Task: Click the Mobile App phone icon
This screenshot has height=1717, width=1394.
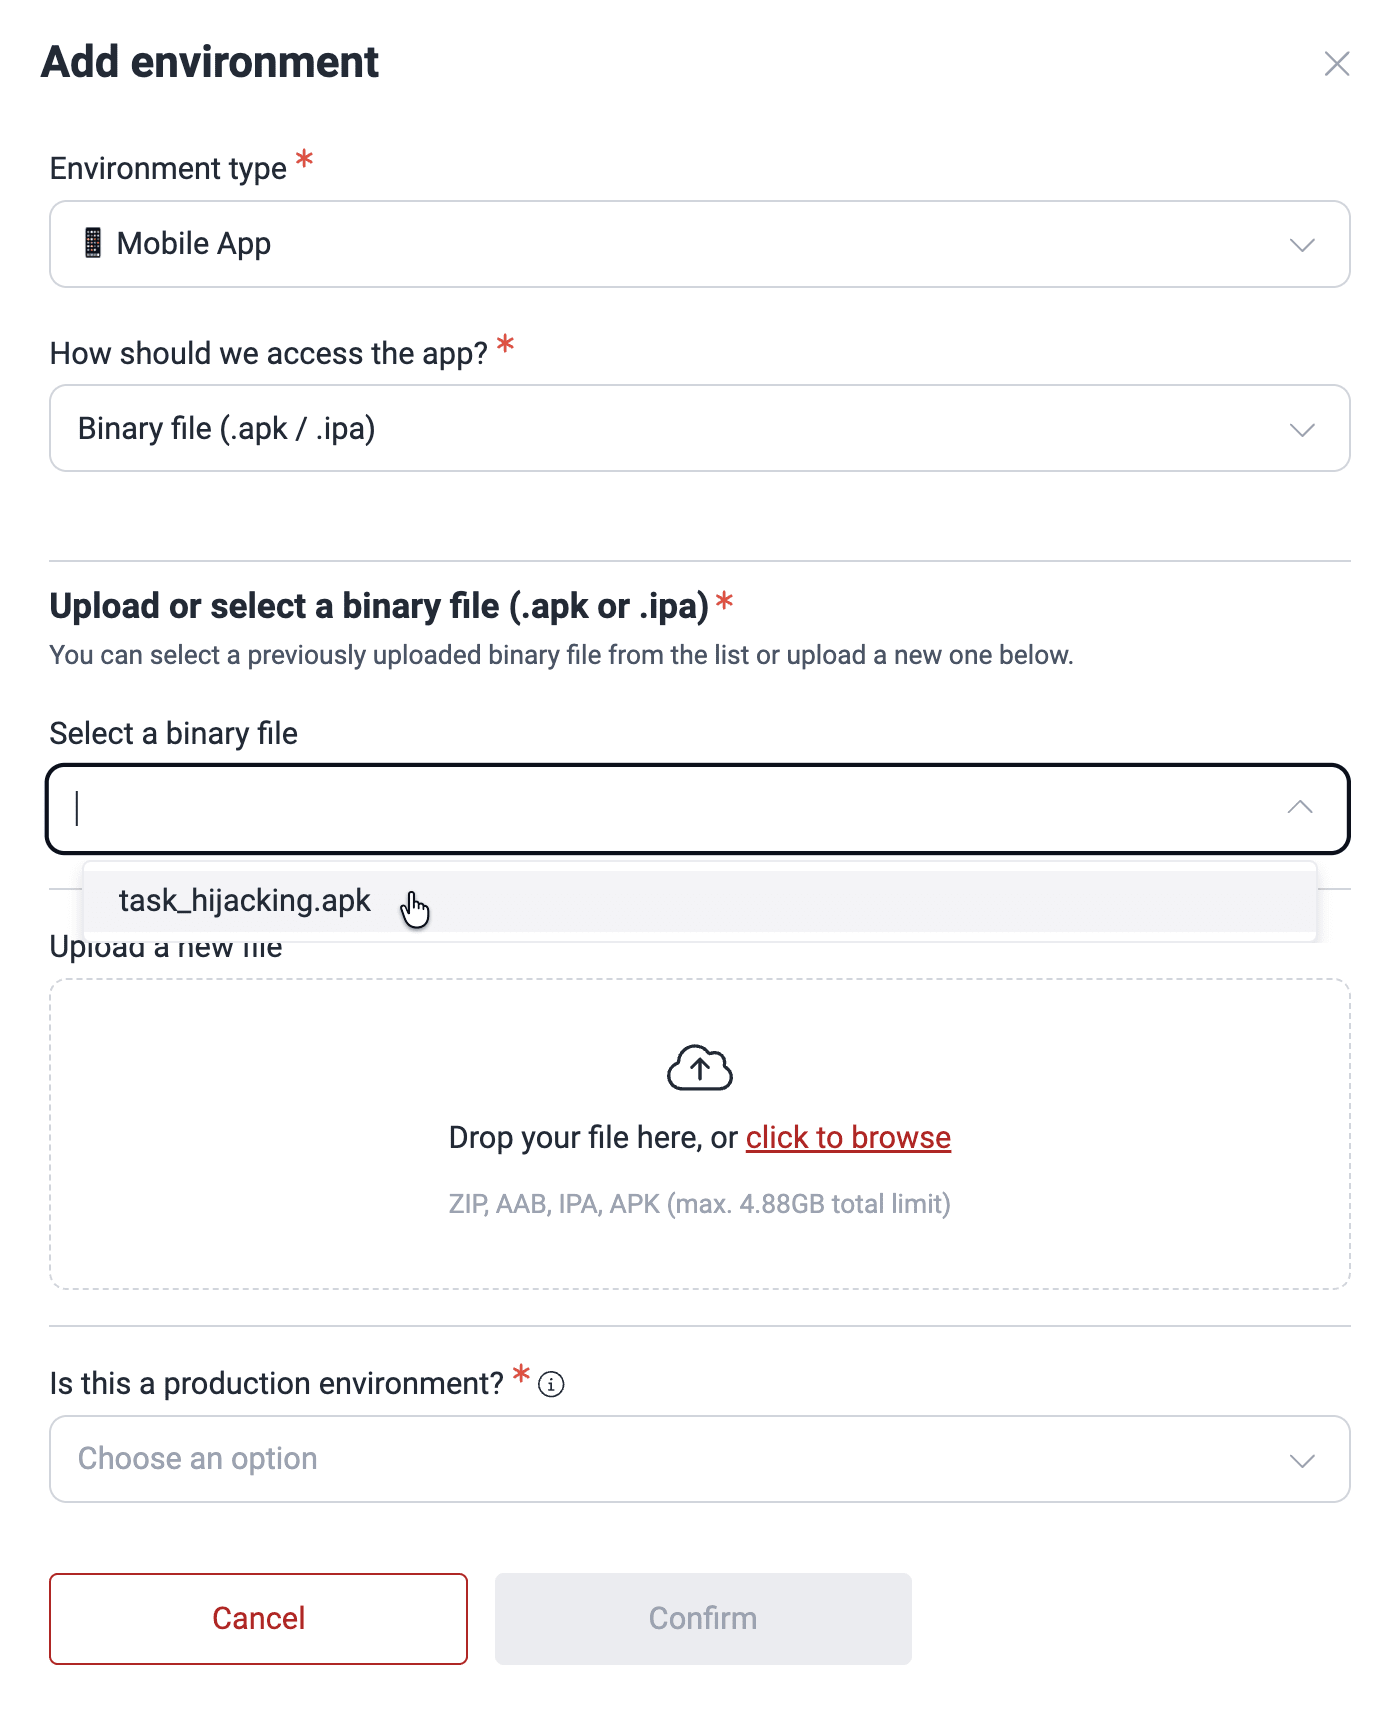Action: click(95, 243)
